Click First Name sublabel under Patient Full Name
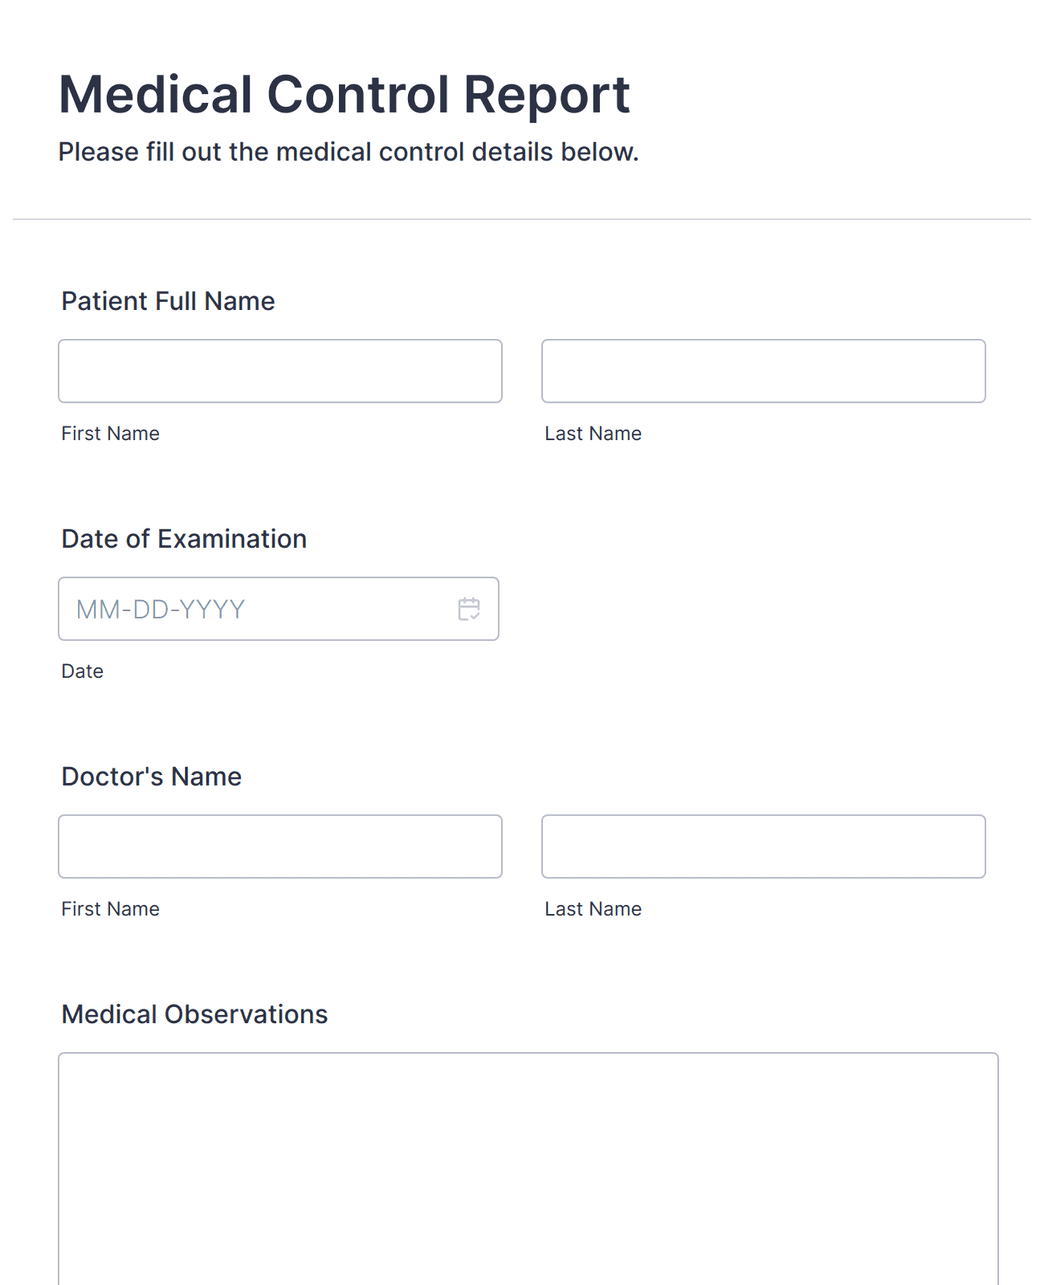This screenshot has width=1044, height=1285. point(110,434)
